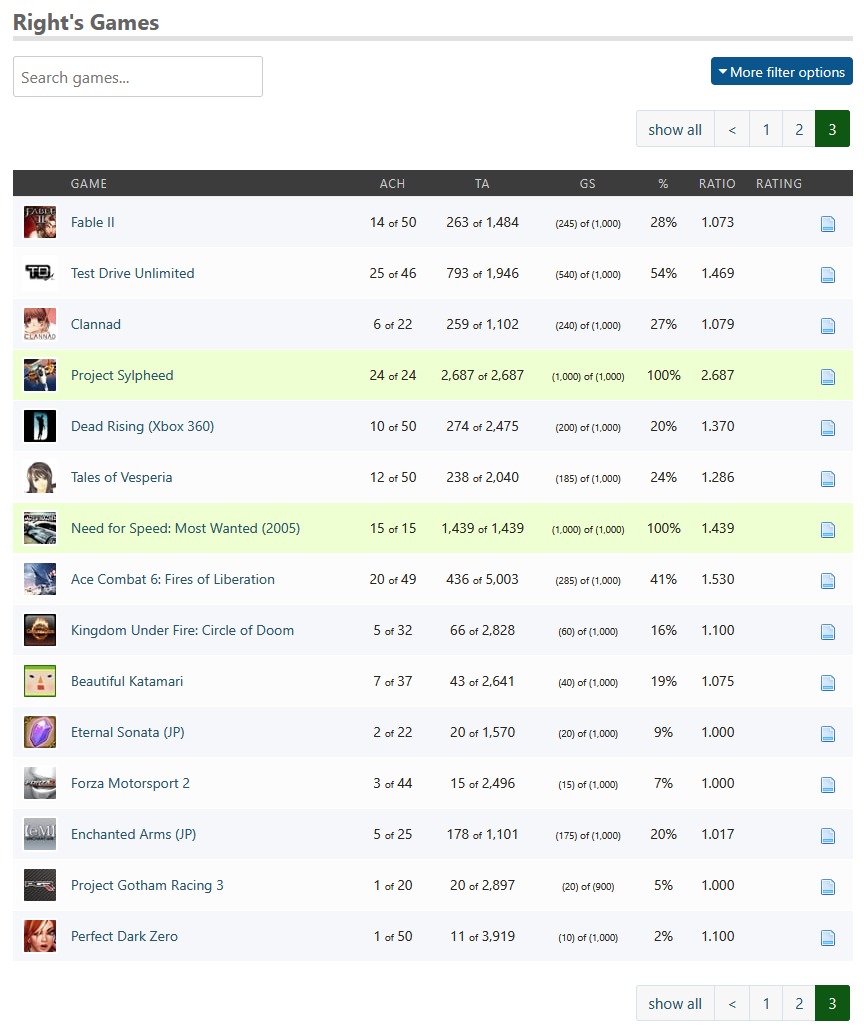Open Ace Combat 6: Fires of Liberation link

pyautogui.click(x=172, y=579)
